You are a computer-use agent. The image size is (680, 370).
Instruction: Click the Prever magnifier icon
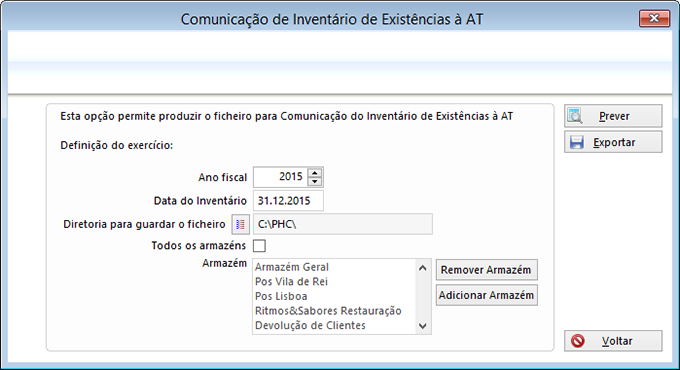[x=575, y=116]
